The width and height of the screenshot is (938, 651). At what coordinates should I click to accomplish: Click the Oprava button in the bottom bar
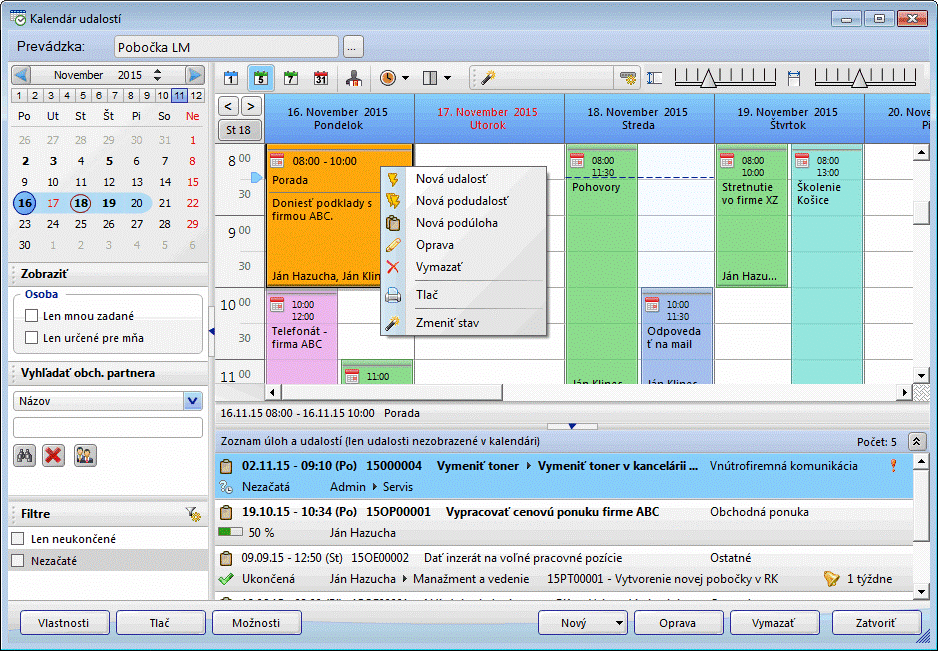point(678,623)
